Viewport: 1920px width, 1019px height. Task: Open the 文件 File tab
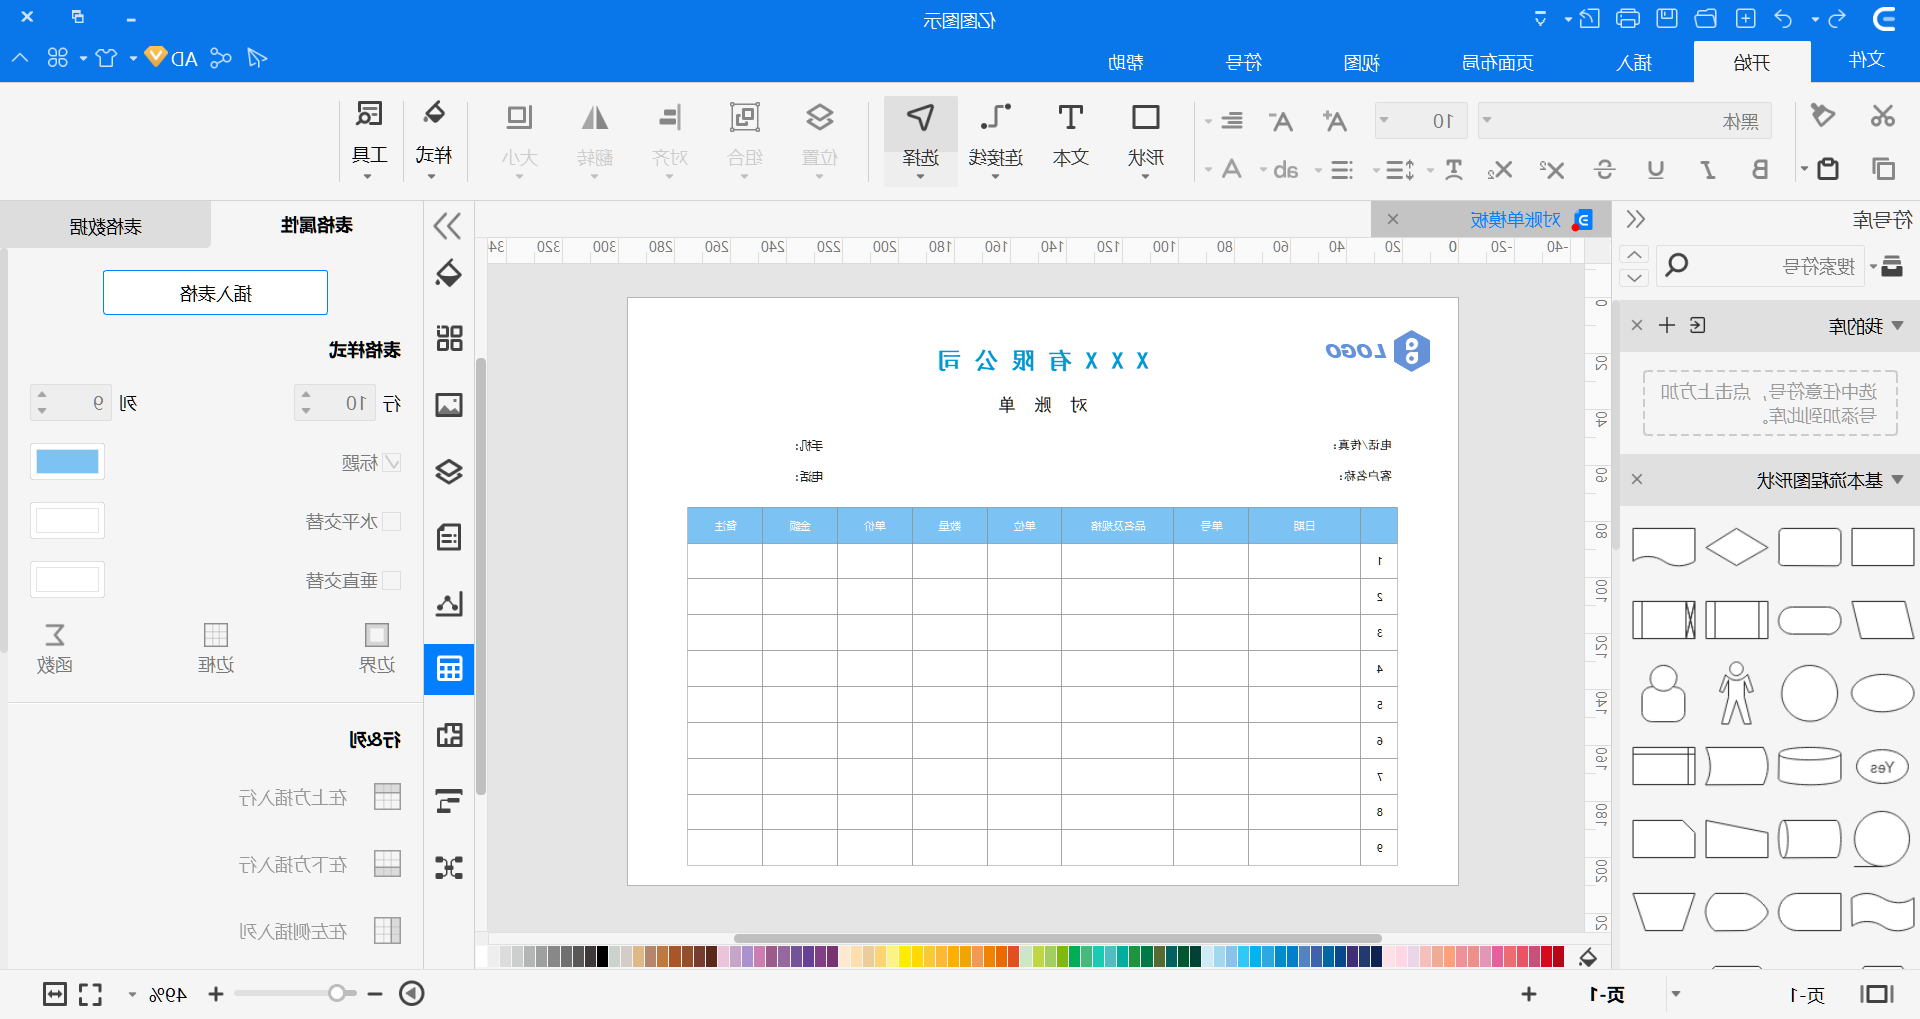[x=1866, y=60]
